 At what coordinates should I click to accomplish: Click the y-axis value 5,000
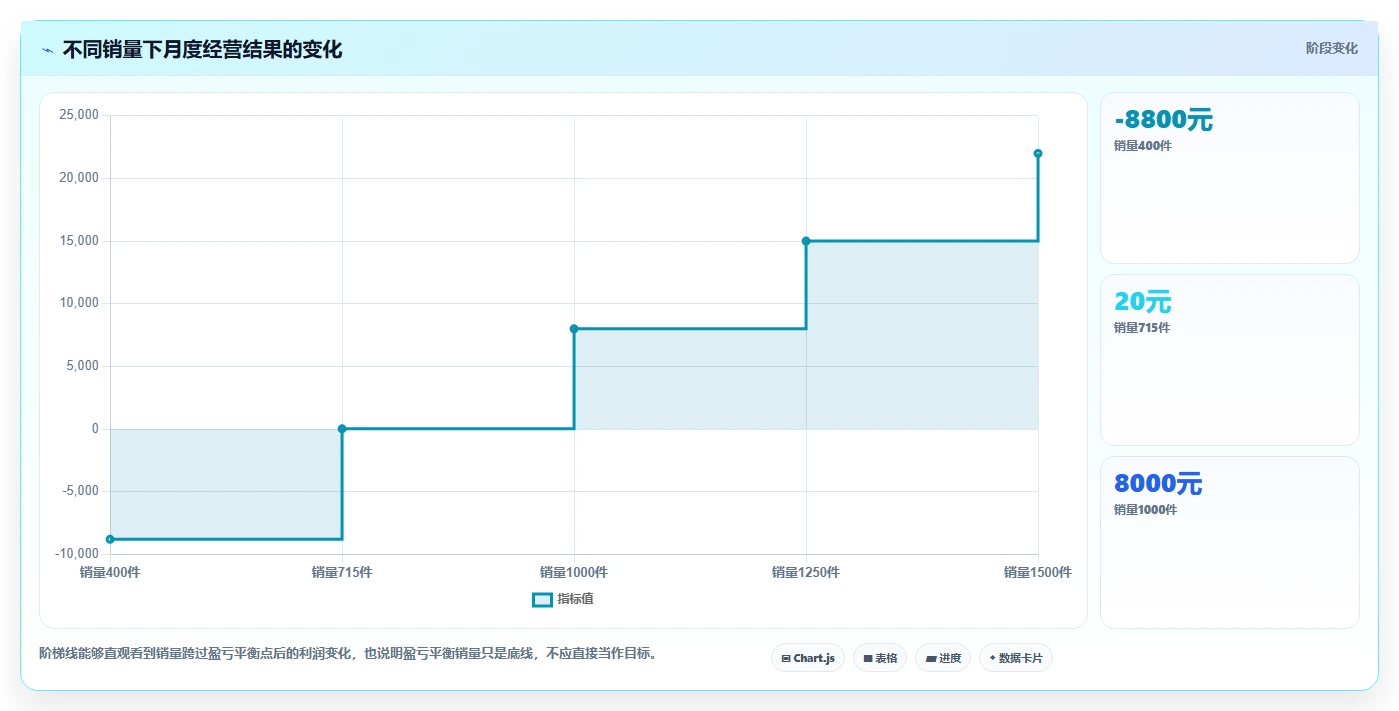click(83, 366)
